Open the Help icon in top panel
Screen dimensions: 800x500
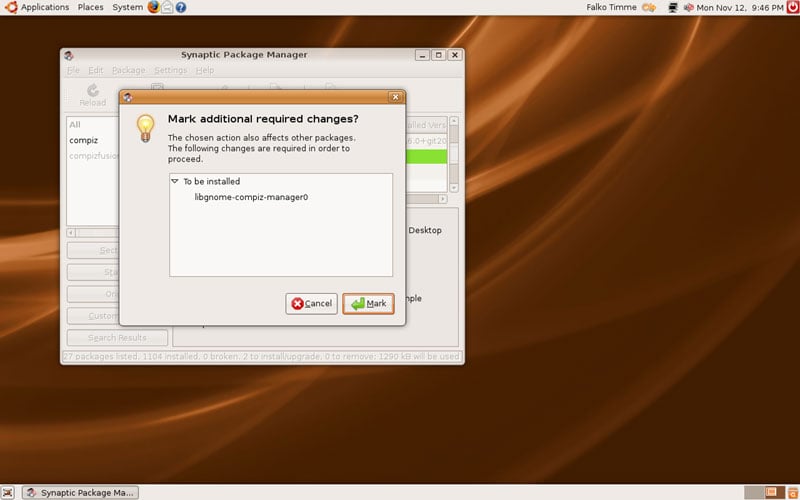coord(181,7)
